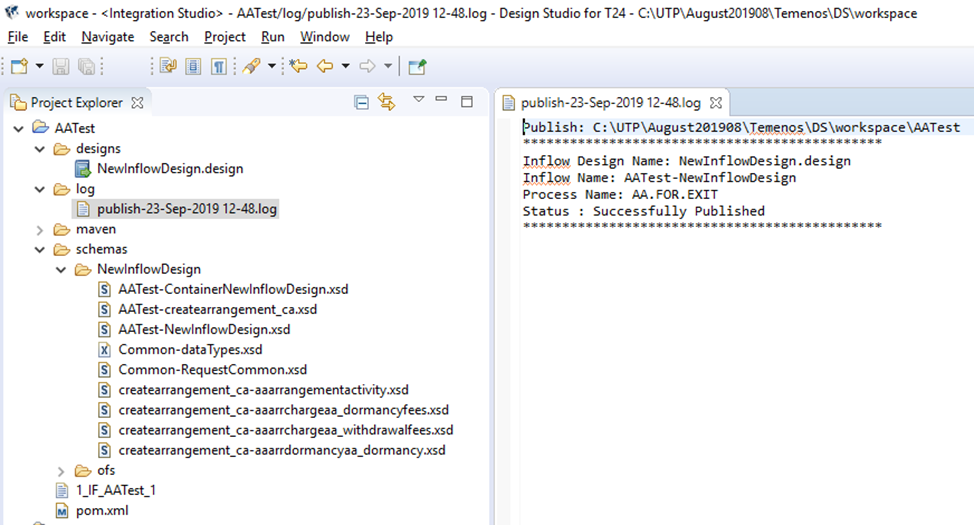Screen dimensions: 974x525
Task: Click the New wizard toolbar icon
Action: [x=19, y=66]
